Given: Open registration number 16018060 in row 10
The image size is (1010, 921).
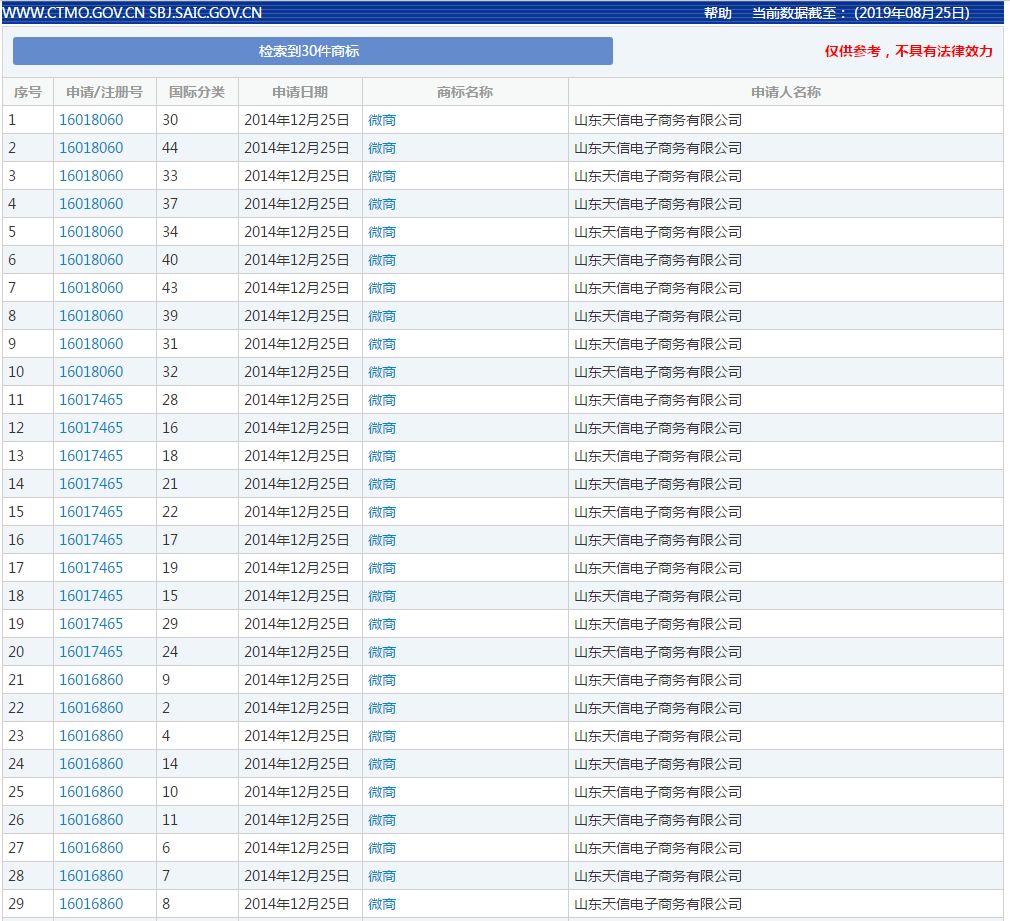Looking at the screenshot, I should click(x=91, y=372).
